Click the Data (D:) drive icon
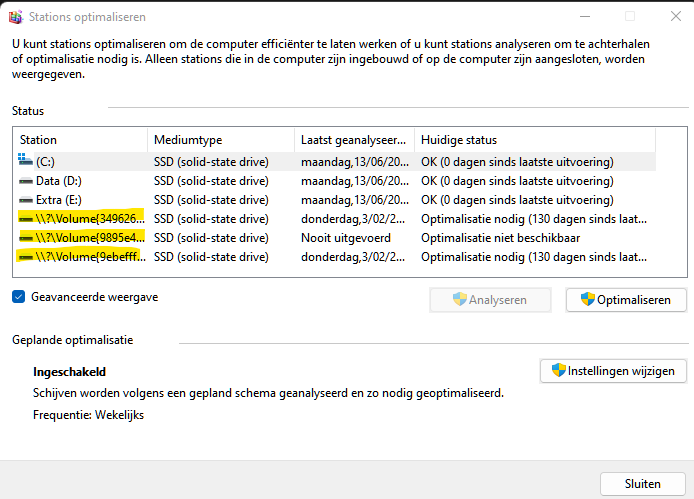This screenshot has width=694, height=499. (26, 181)
